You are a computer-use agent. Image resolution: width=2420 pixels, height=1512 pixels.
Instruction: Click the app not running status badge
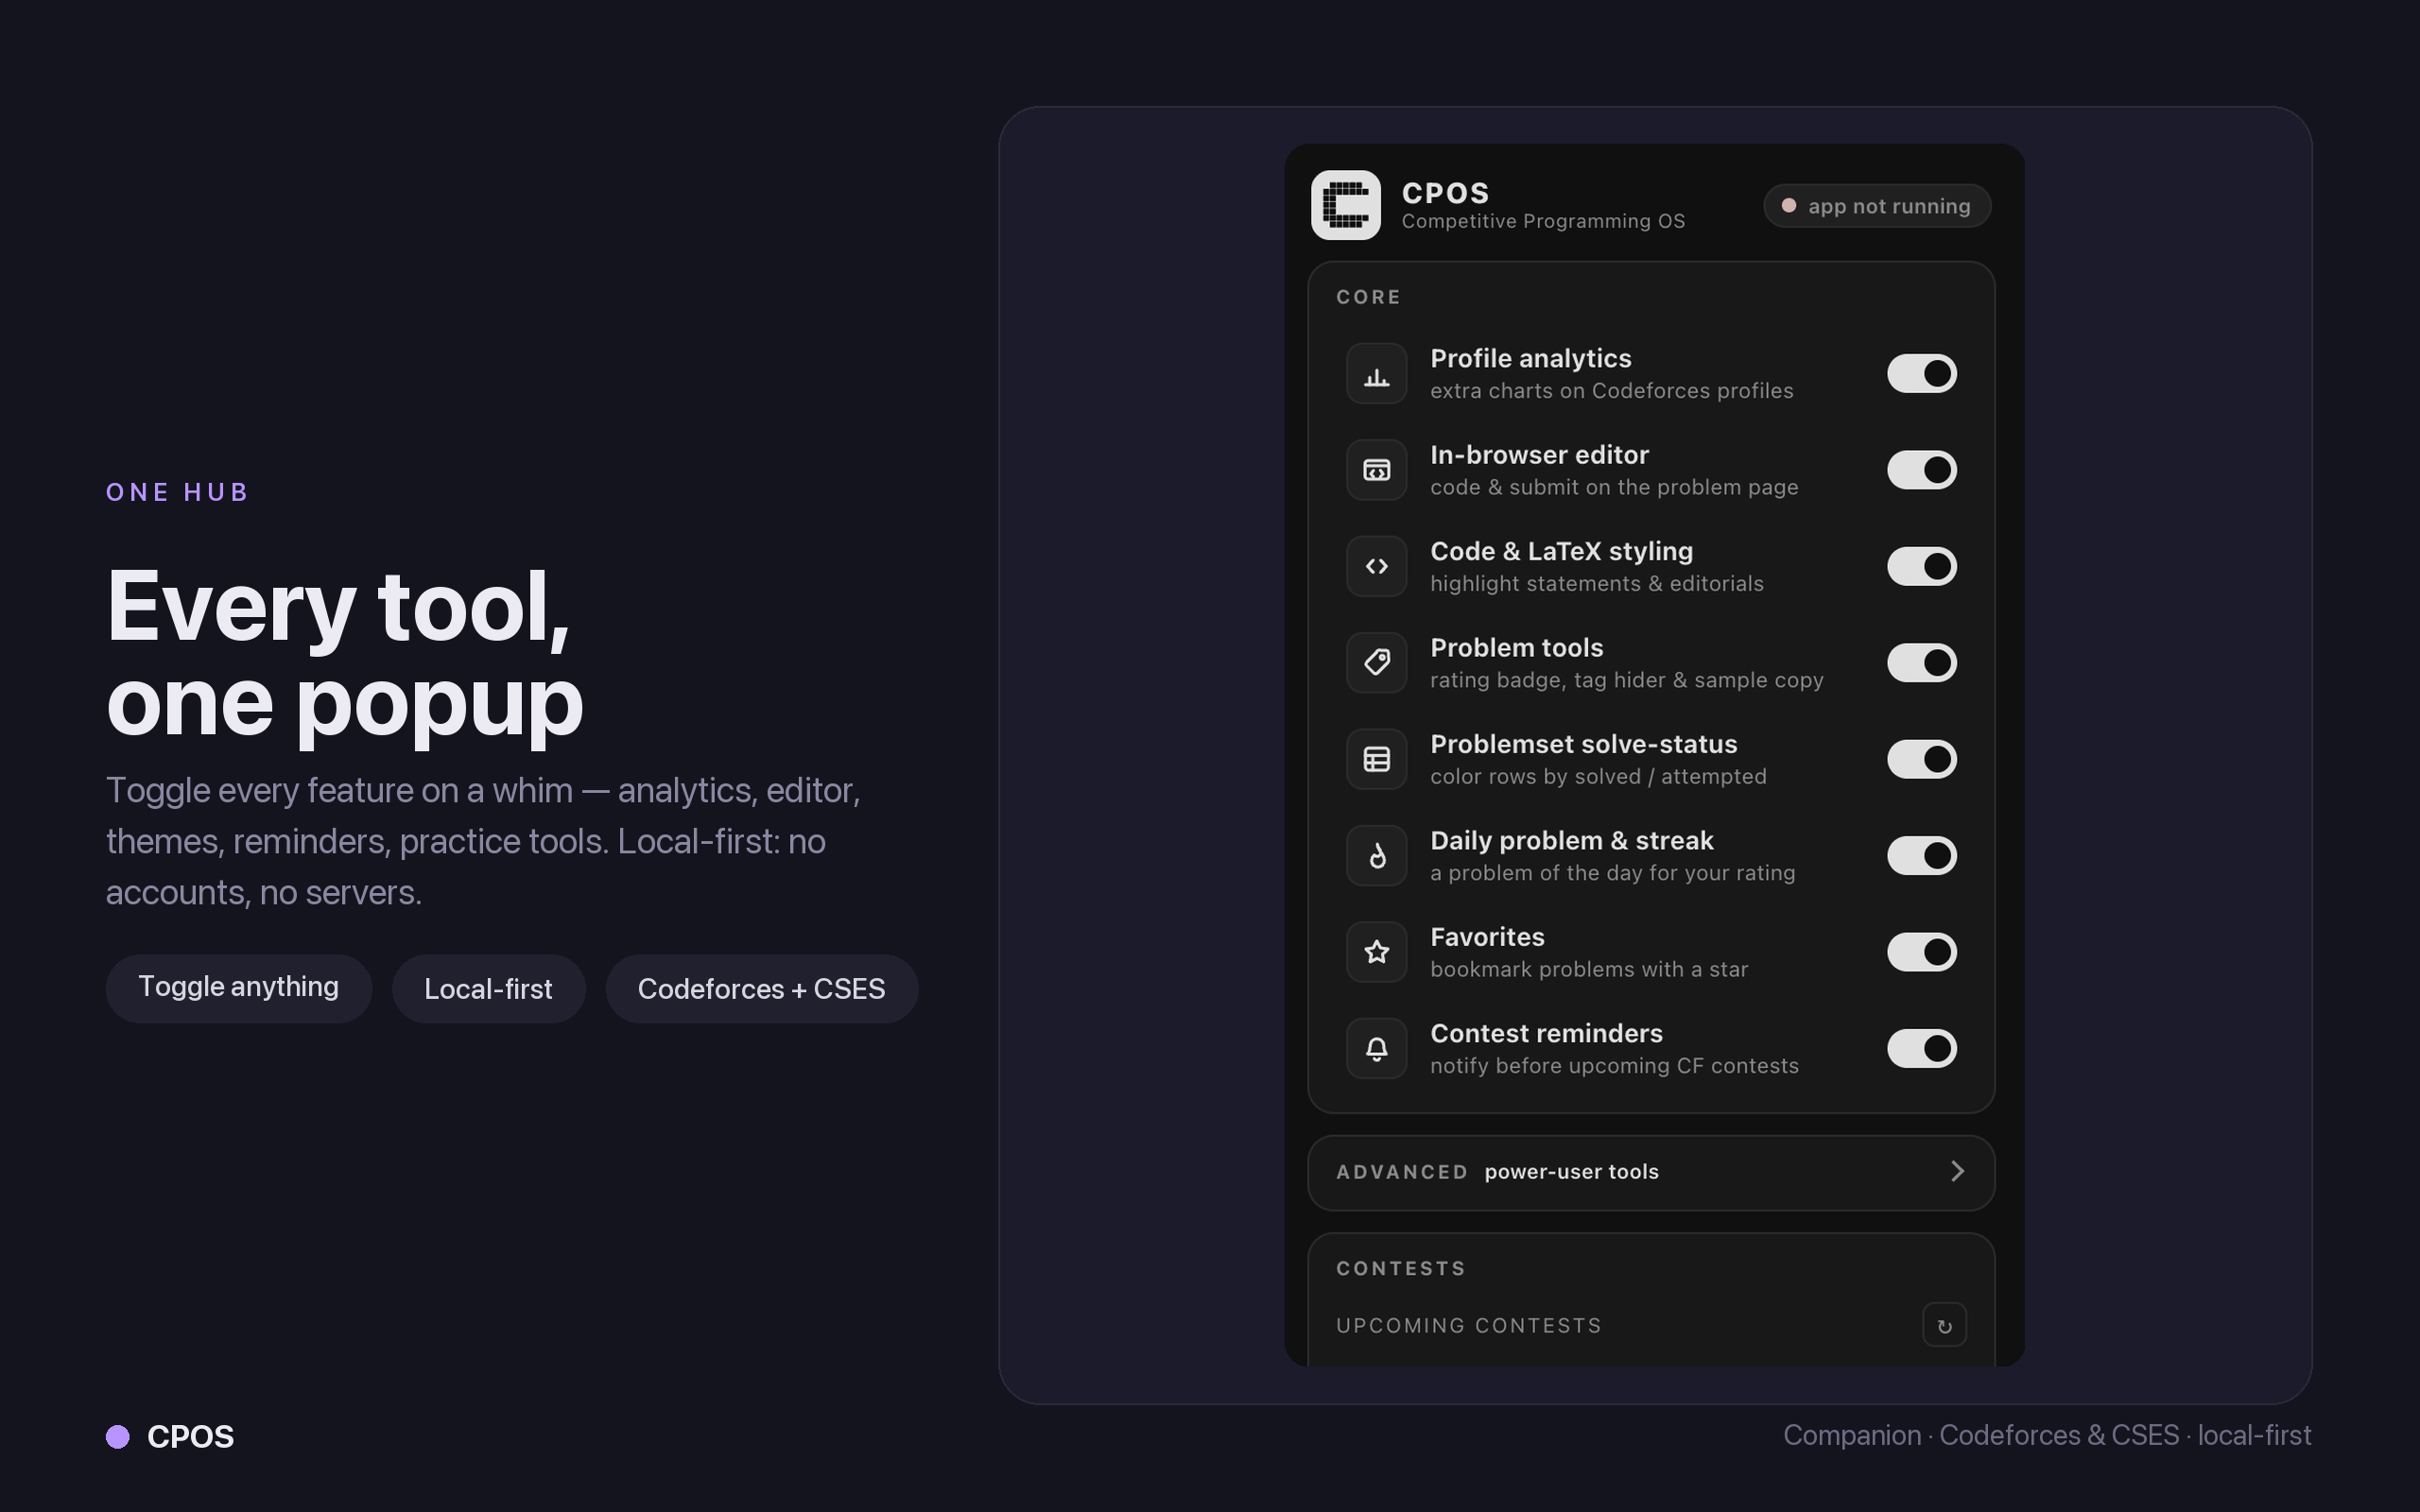pyautogui.click(x=1877, y=206)
